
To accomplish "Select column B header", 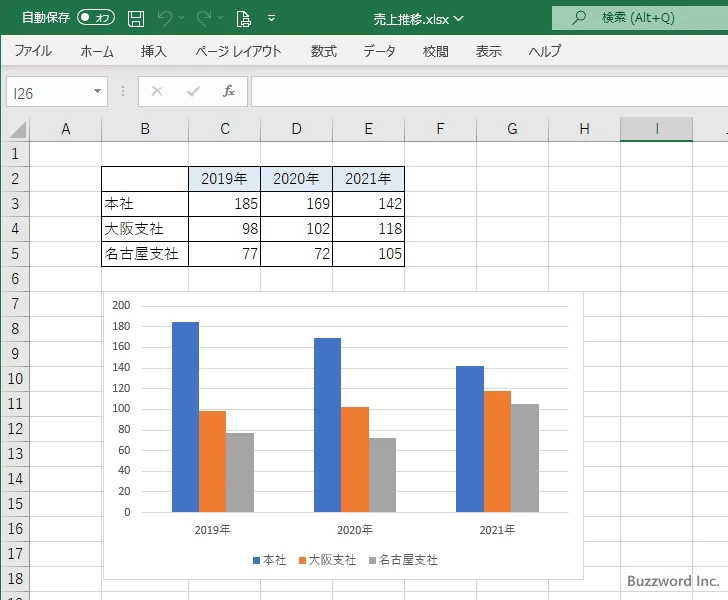I will click(x=145, y=129).
